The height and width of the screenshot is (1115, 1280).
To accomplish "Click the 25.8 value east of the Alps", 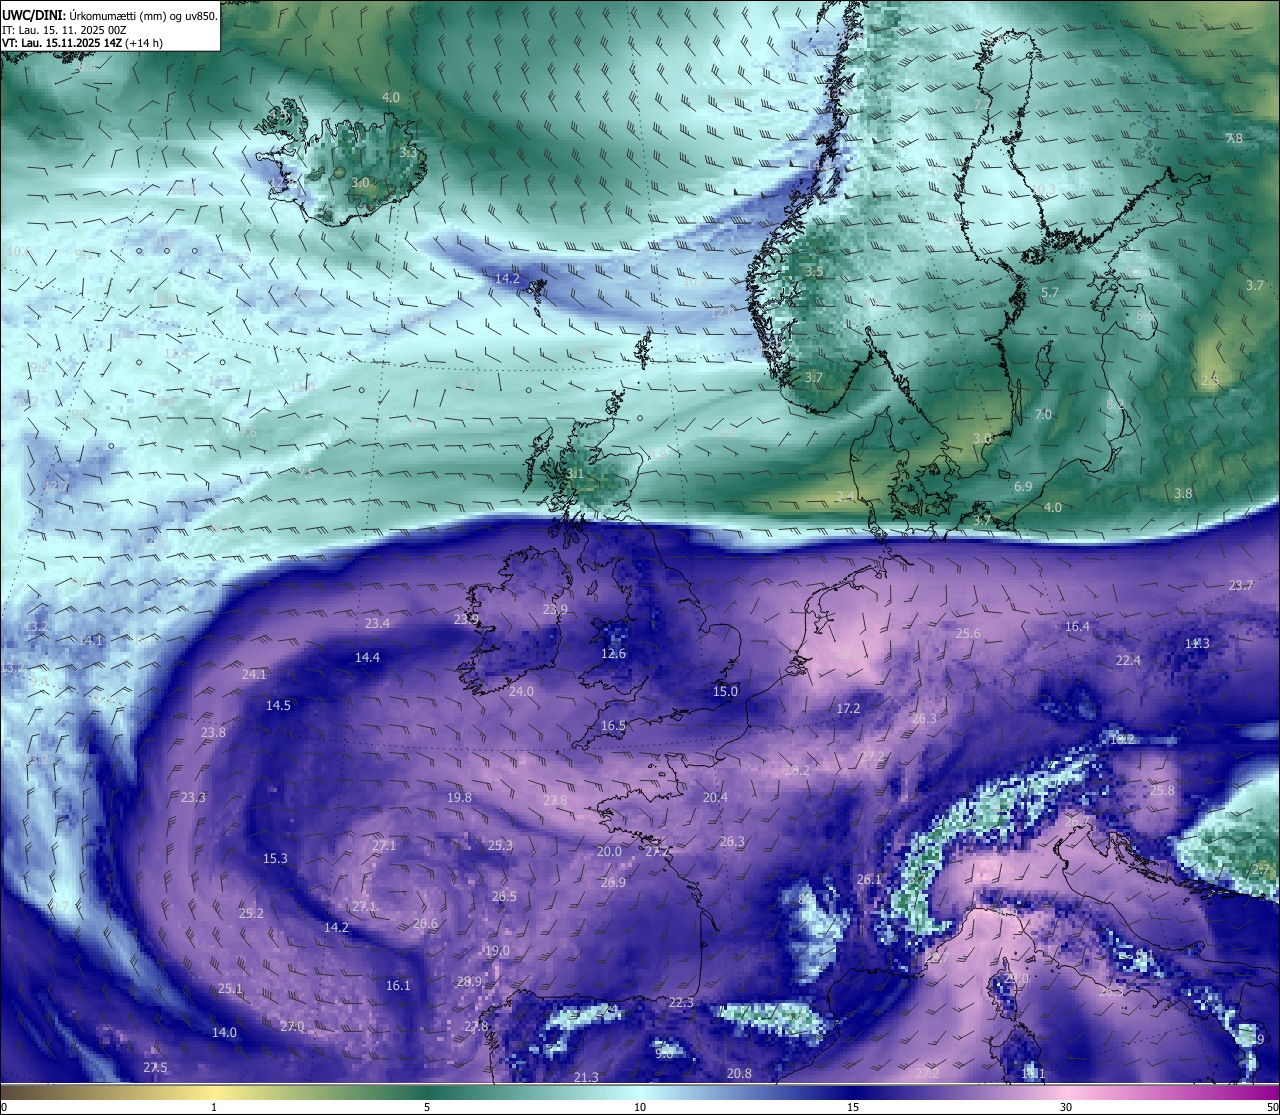I will (x=1162, y=790).
